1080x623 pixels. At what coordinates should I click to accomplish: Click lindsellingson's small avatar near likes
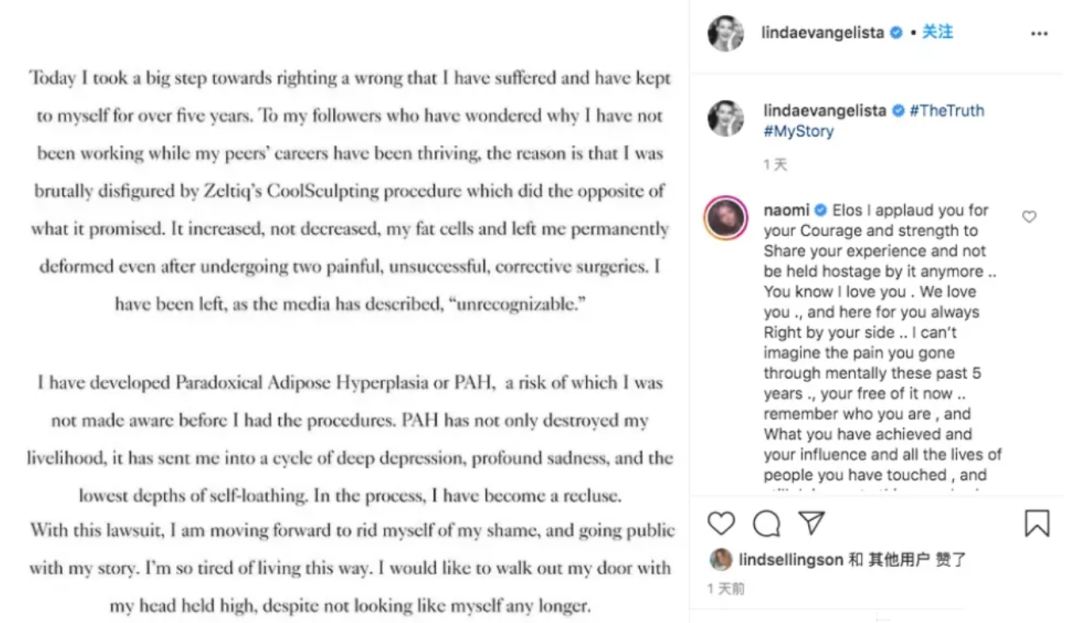pyautogui.click(x=720, y=560)
